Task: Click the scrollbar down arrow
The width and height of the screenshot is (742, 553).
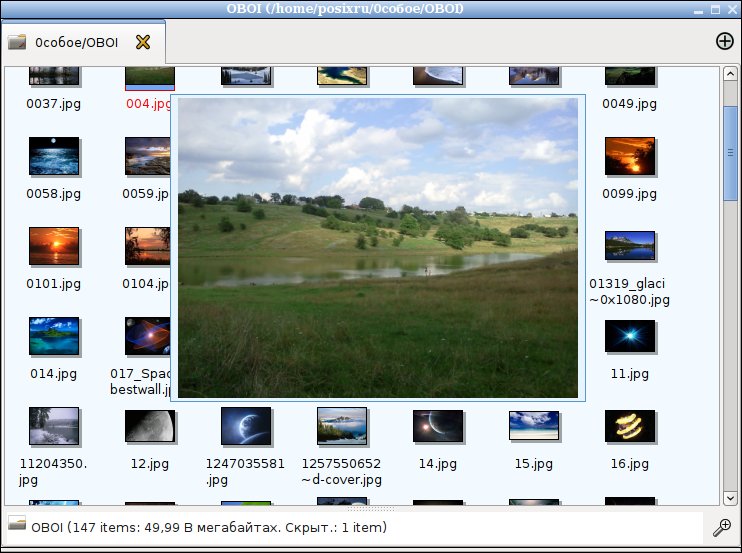Action: 730,498
